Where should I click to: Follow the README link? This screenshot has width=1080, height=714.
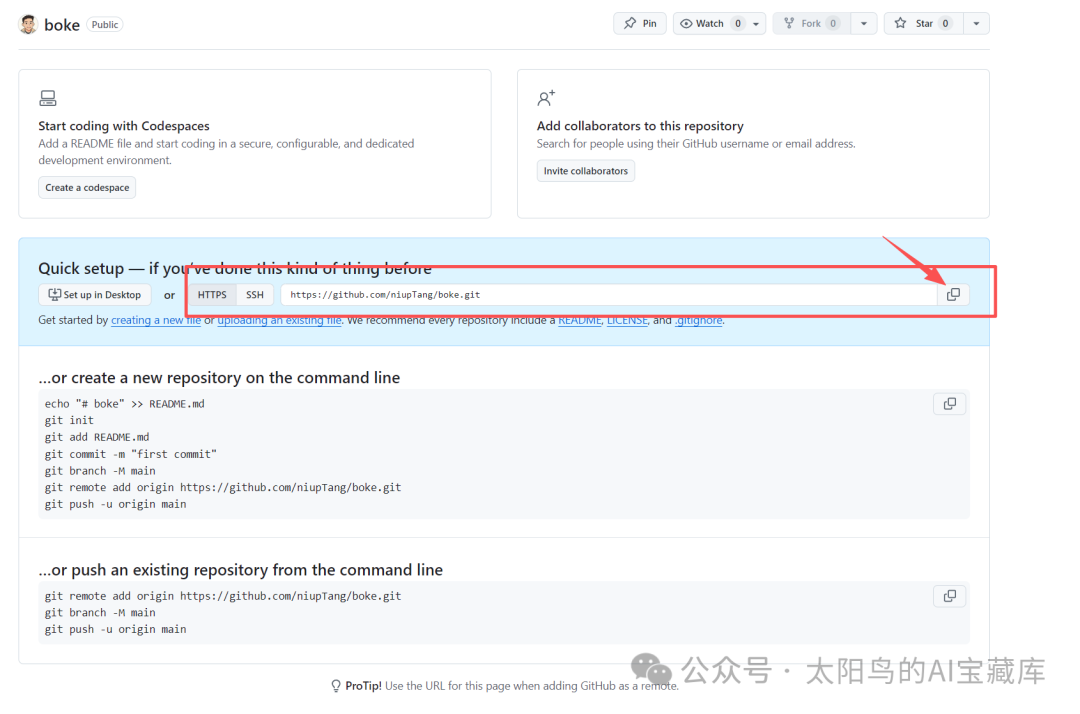point(579,320)
